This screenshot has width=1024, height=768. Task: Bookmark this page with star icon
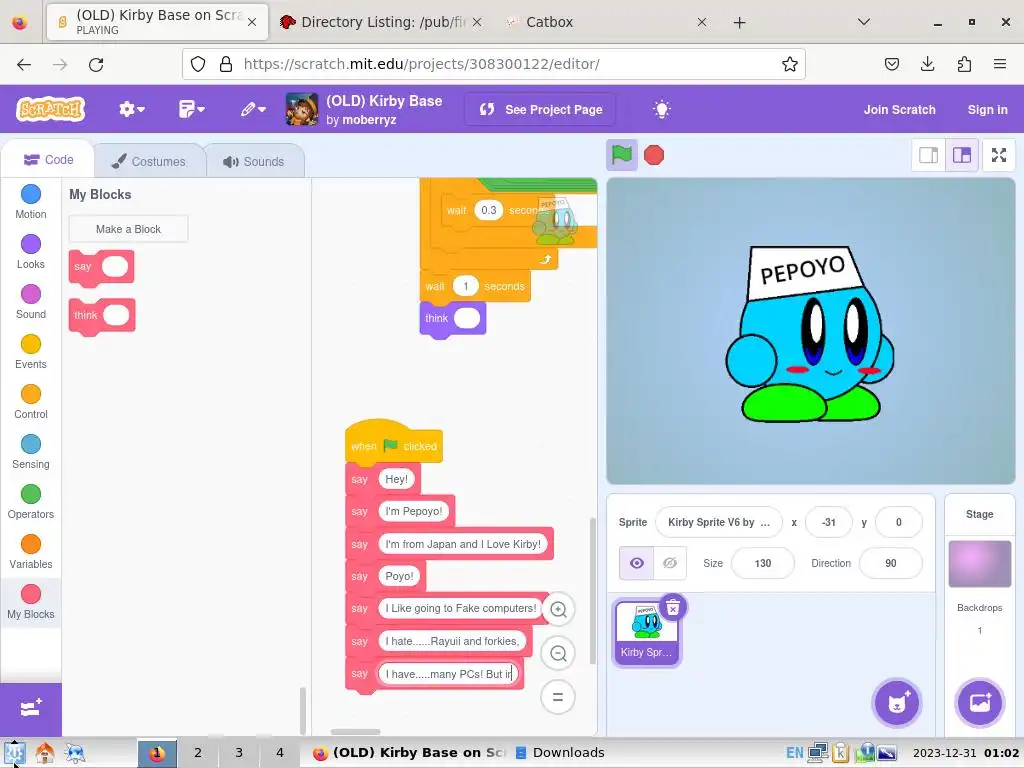[x=790, y=64]
